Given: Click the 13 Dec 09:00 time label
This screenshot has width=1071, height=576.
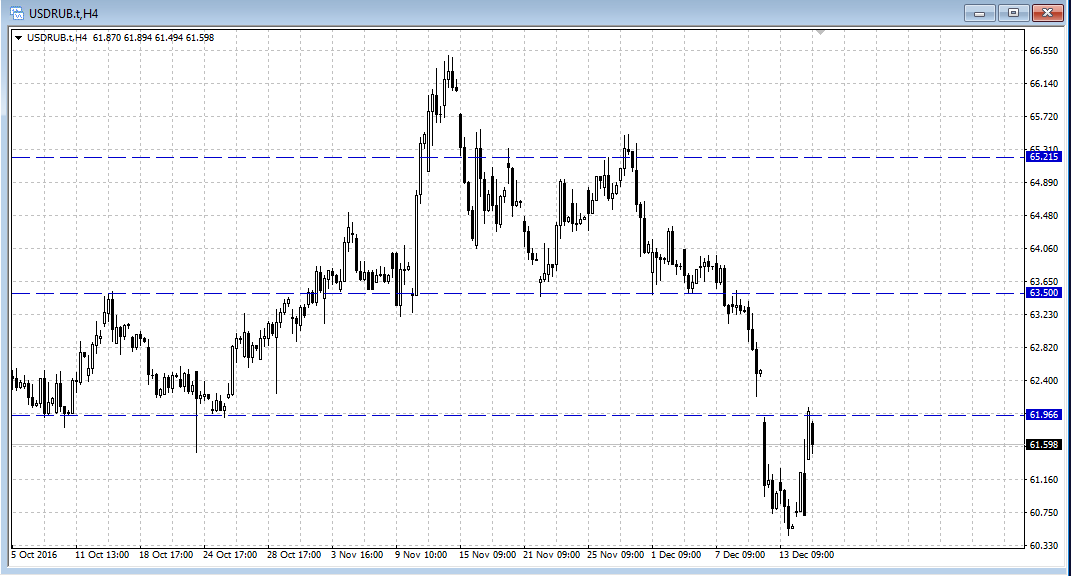Looking at the screenshot, I should pyautogui.click(x=807, y=555).
